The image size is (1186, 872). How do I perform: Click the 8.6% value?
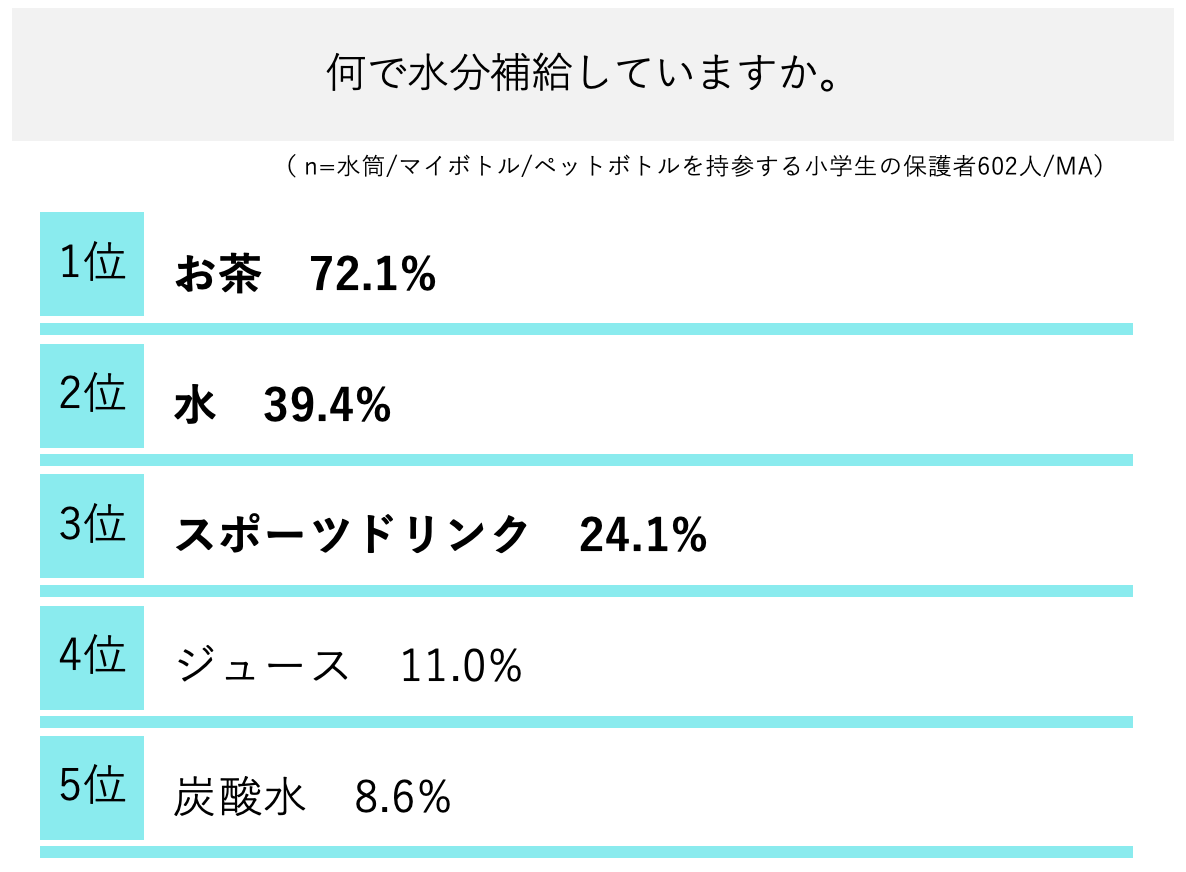403,797
